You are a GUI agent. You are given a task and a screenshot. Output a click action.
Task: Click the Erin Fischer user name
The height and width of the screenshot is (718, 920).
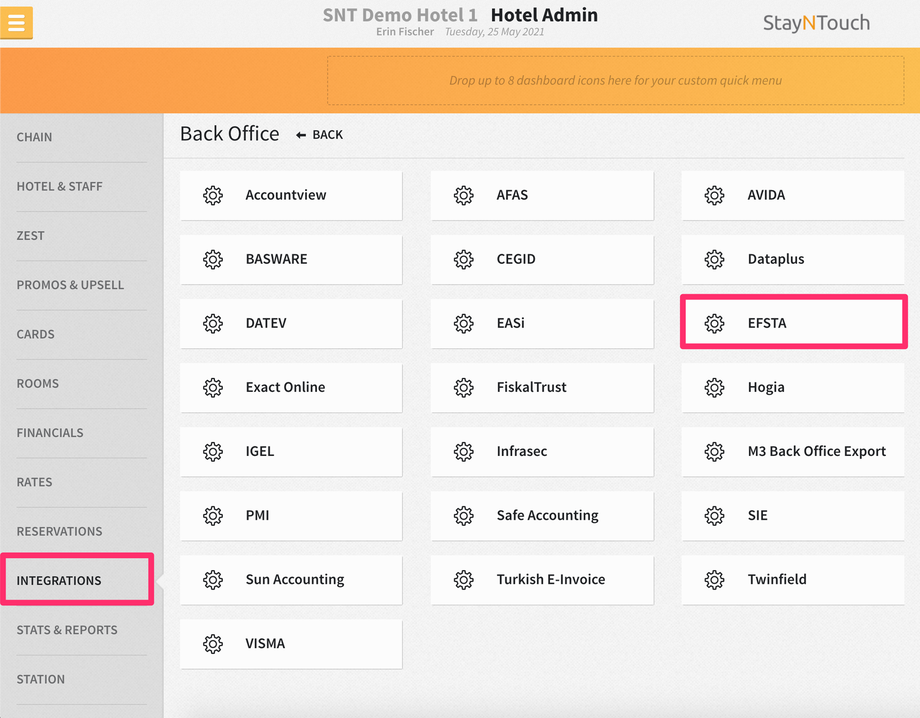(405, 32)
